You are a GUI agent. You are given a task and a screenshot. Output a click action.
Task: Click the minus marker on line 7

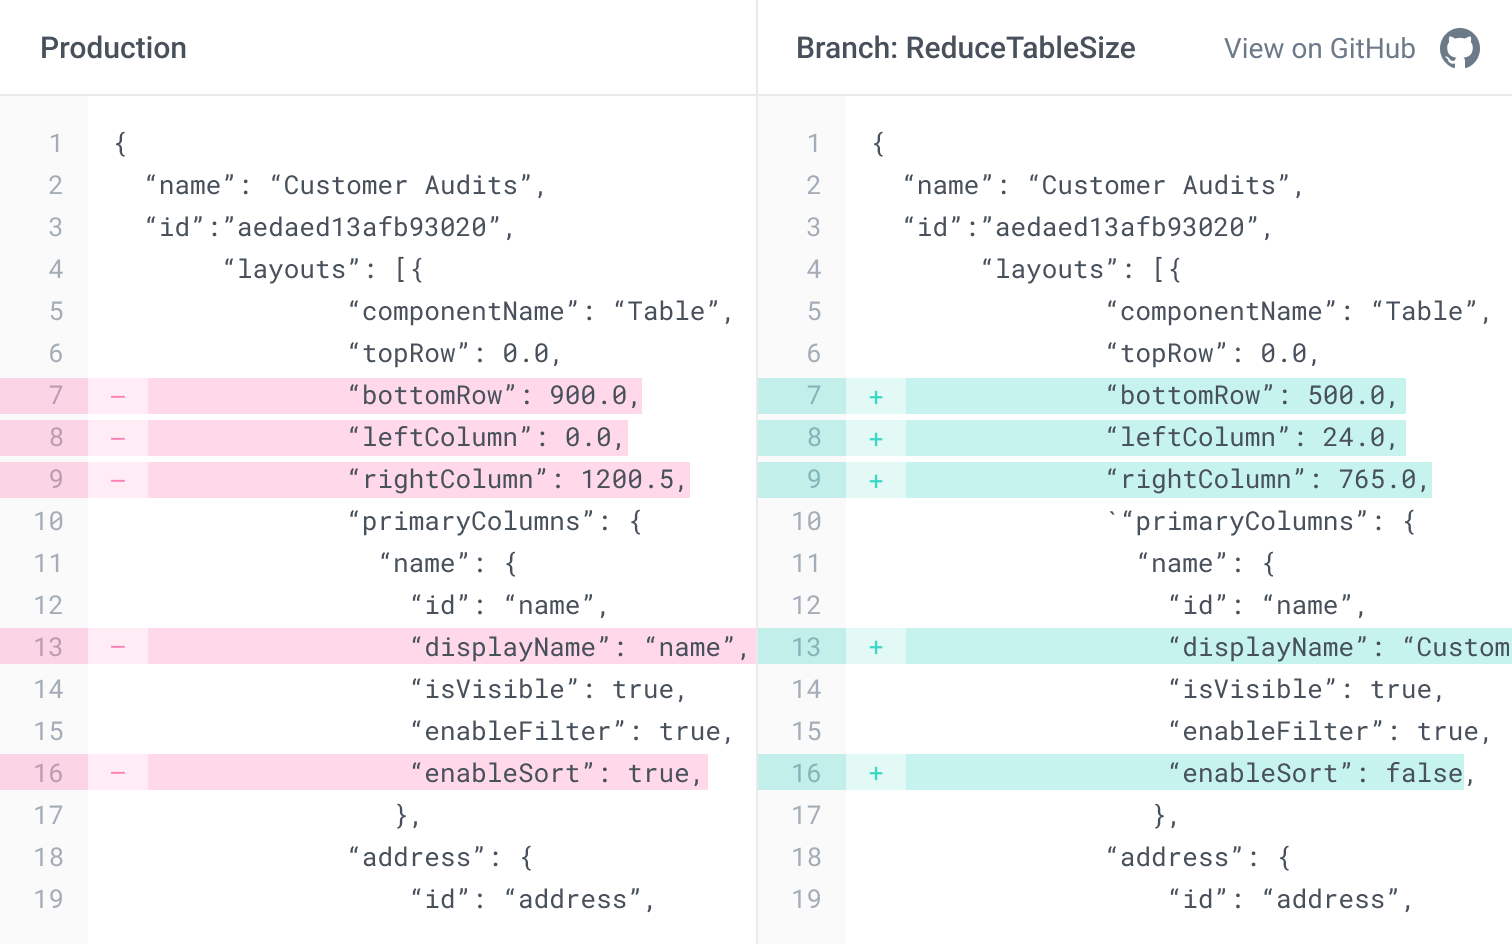(117, 395)
